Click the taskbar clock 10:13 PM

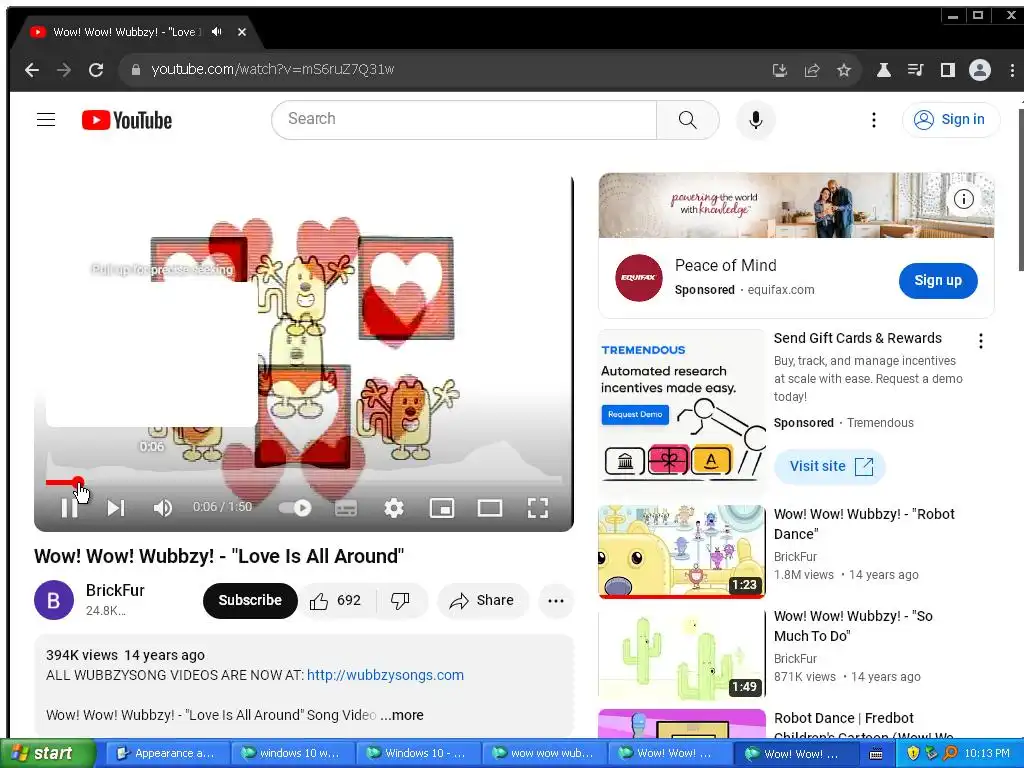click(987, 753)
